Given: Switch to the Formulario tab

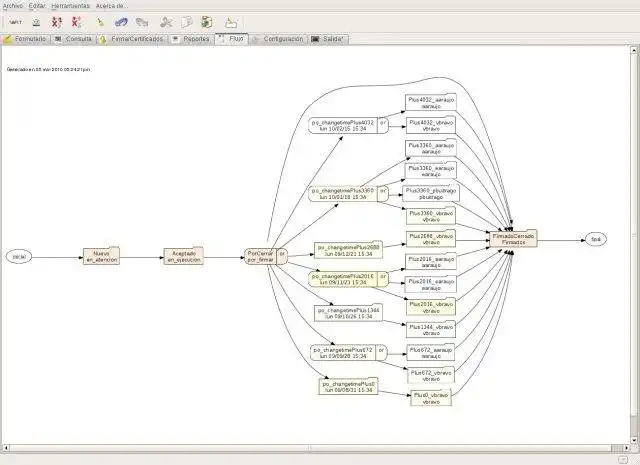Looking at the screenshot, I should click(25, 39).
